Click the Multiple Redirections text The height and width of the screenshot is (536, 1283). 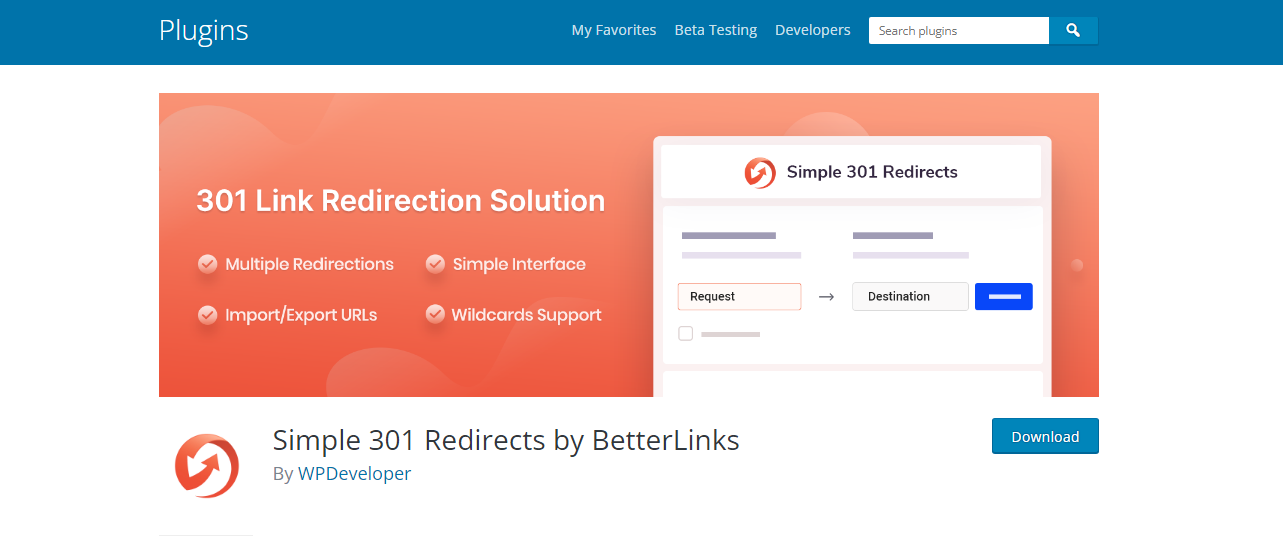(x=310, y=264)
